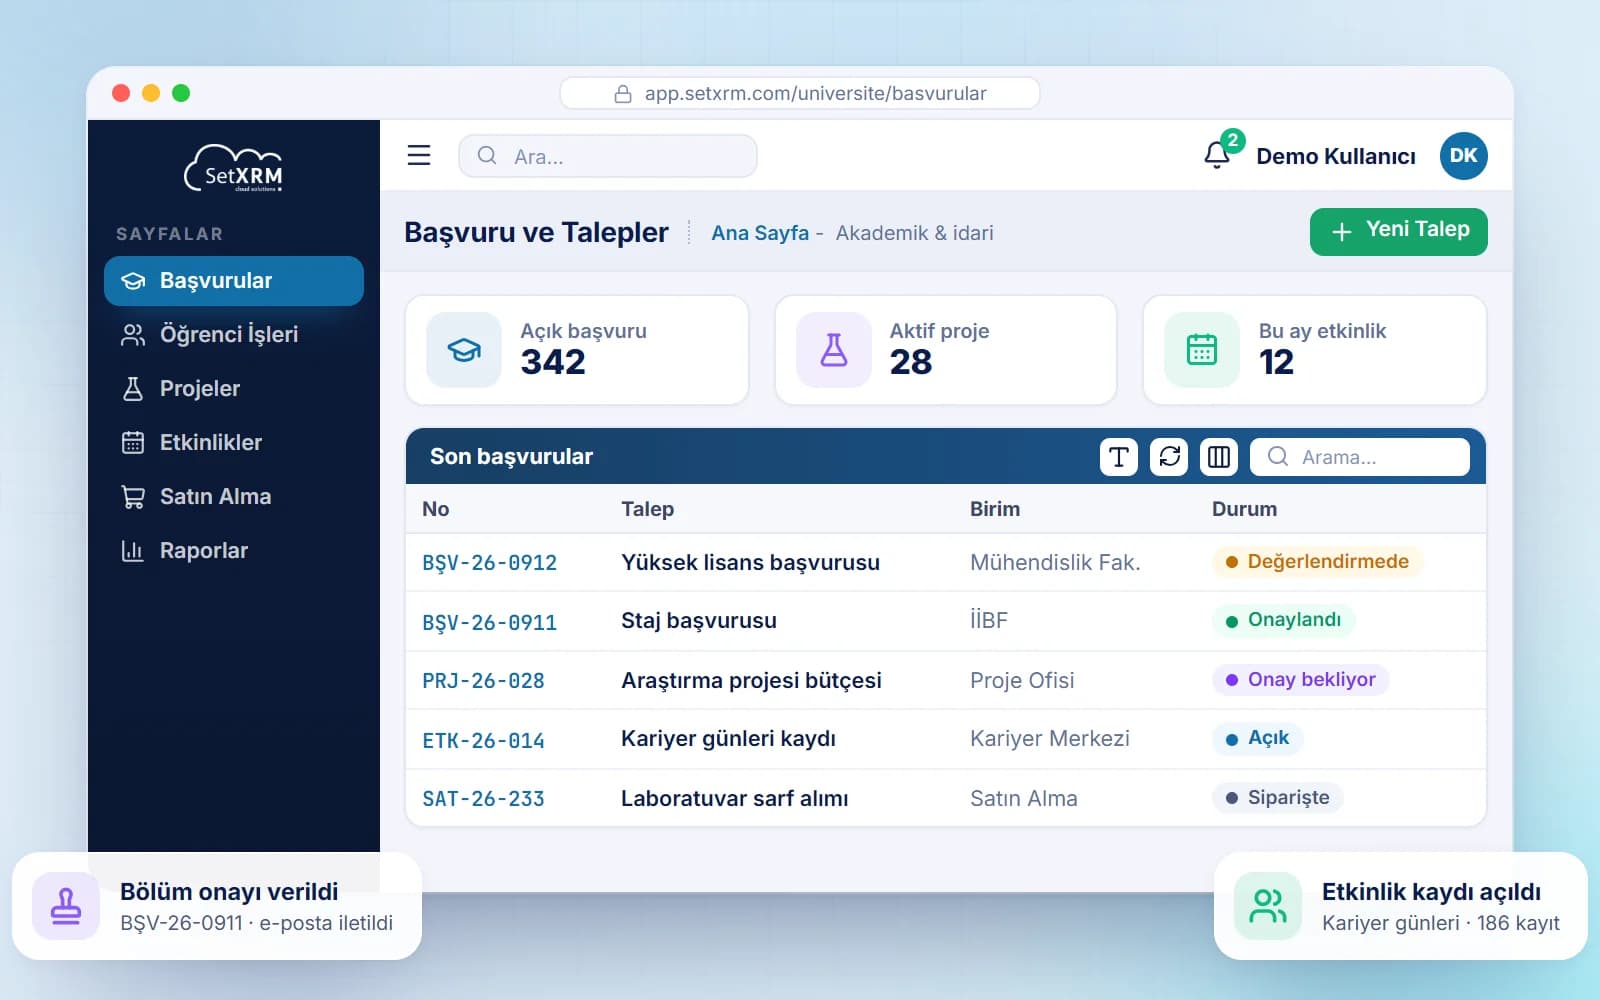Open the hamburger menu icon
The height and width of the screenshot is (1000, 1600).
pos(419,155)
